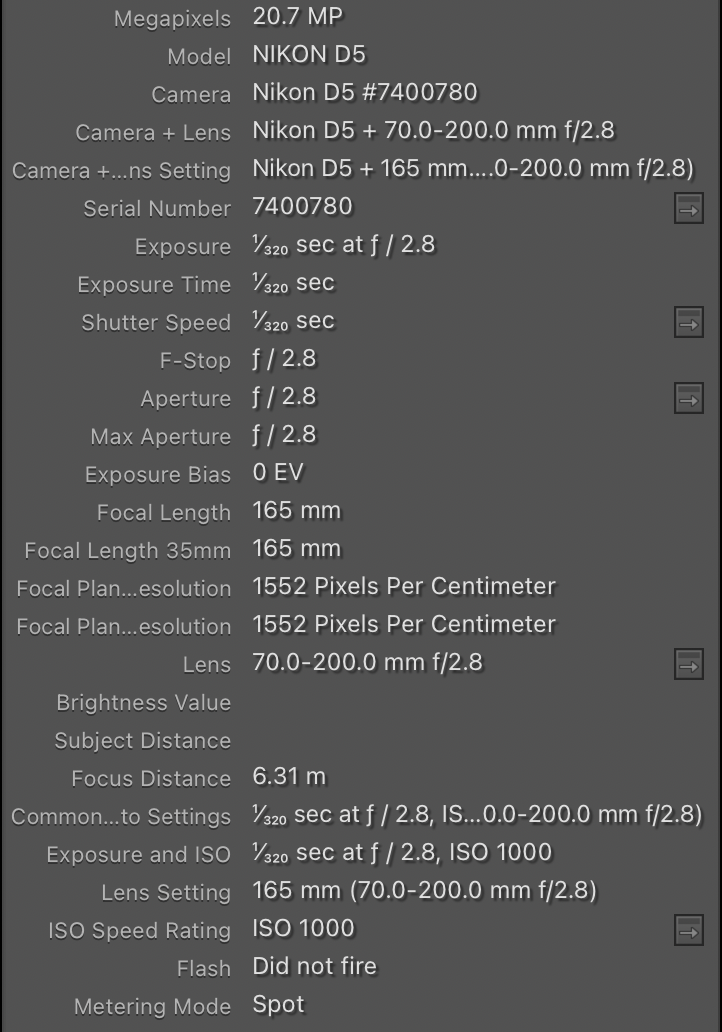Click the arrow icon next to the Lens field

[x=688, y=663]
